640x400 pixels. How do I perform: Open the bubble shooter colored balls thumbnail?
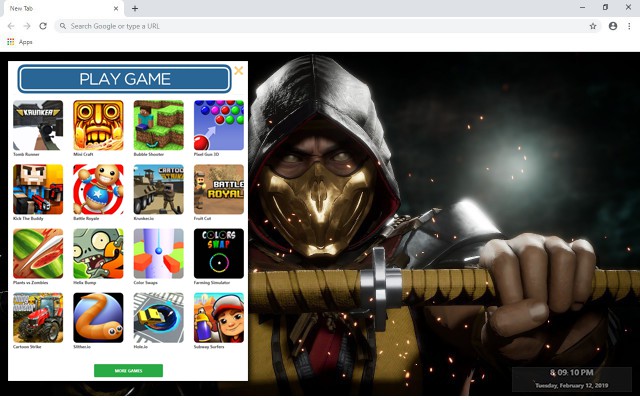click(x=219, y=125)
